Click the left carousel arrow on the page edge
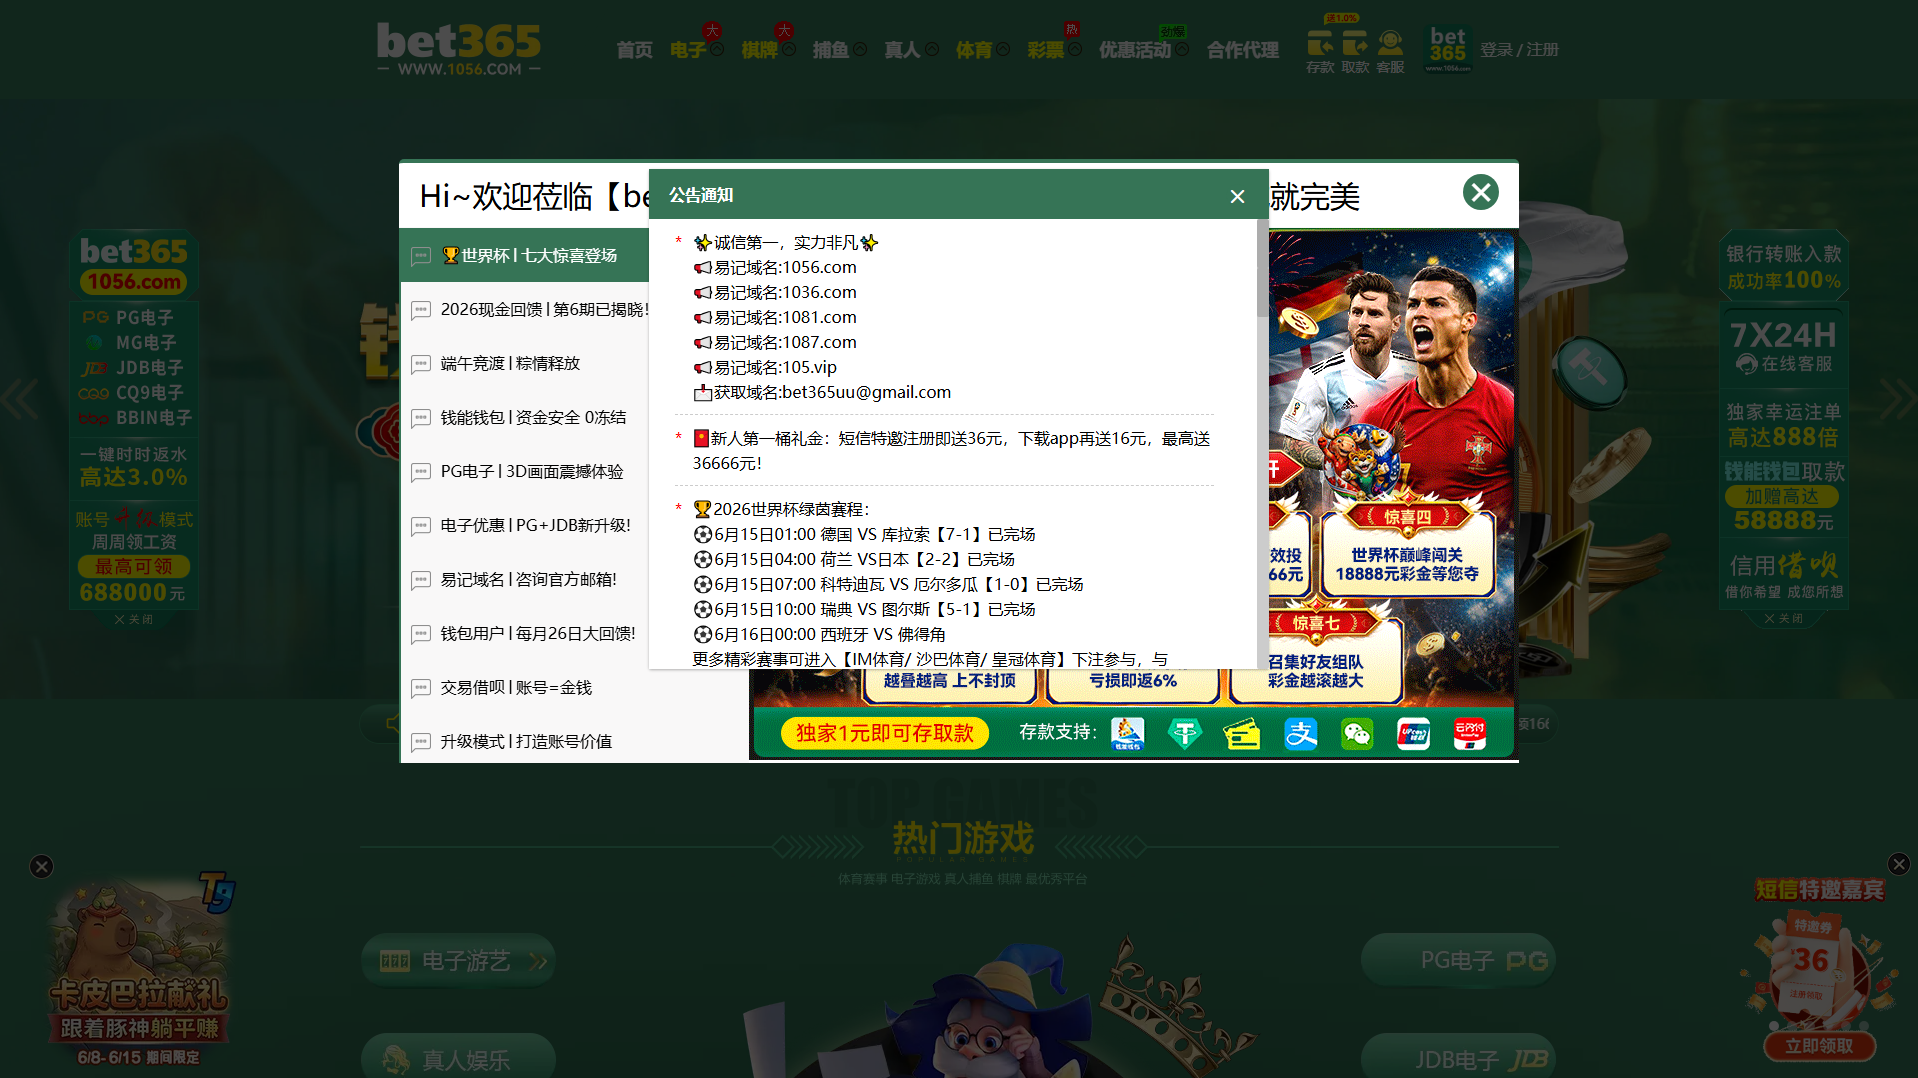The image size is (1918, 1078). coord(20,398)
